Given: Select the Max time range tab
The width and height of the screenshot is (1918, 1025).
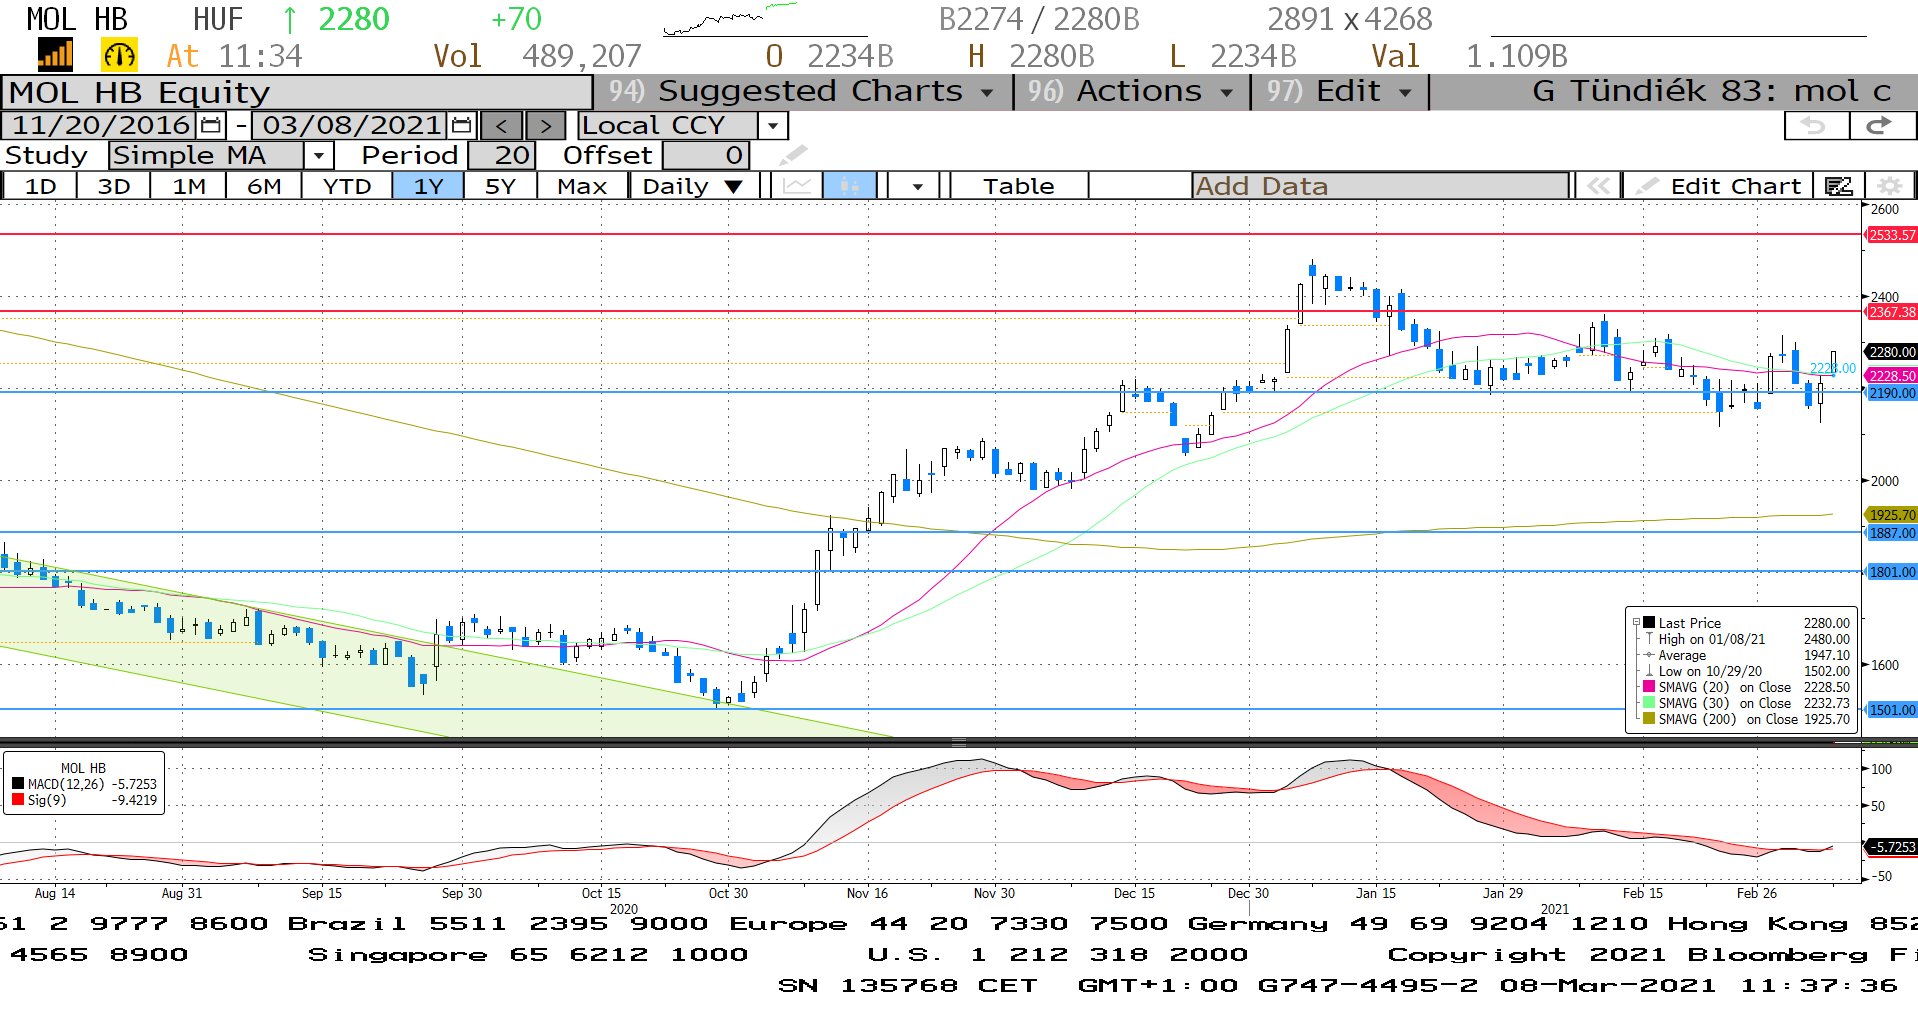Looking at the screenshot, I should tap(582, 186).
